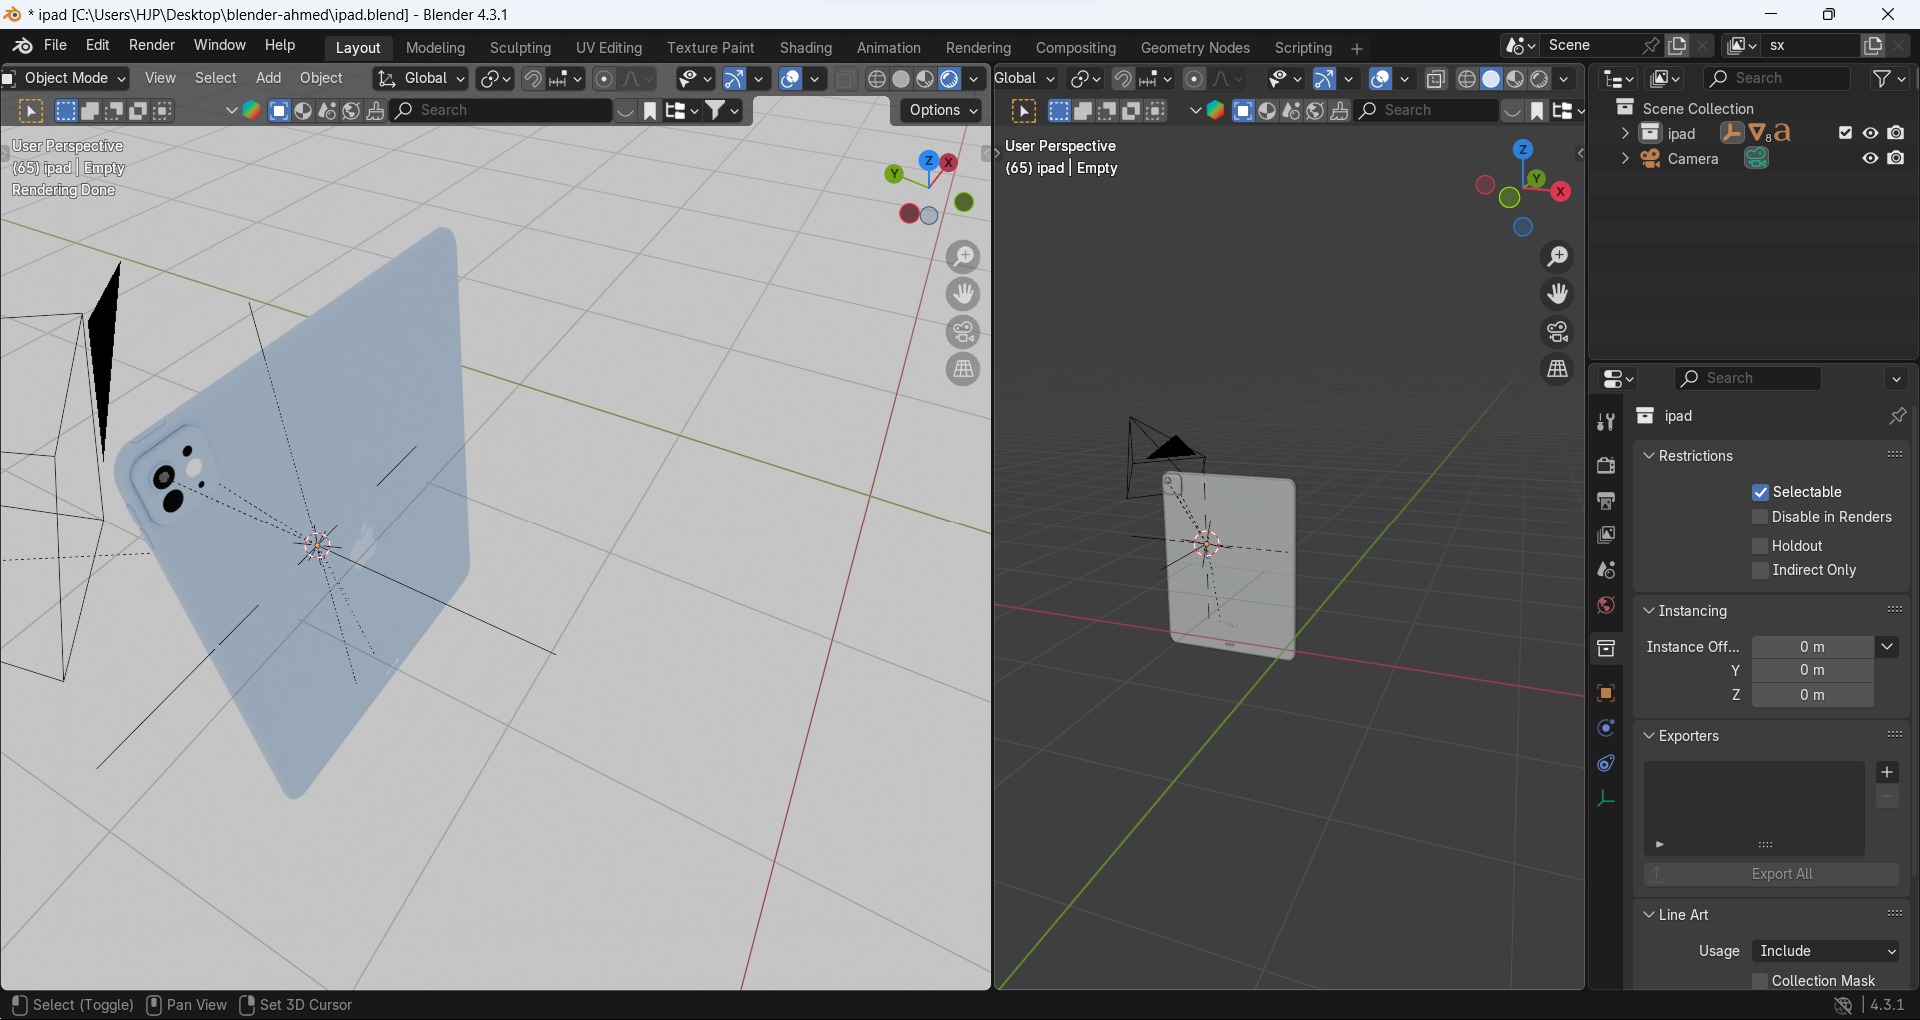Click the outliner Search field
Viewport: 1920px width, 1020px height.
pyautogui.click(x=1778, y=79)
